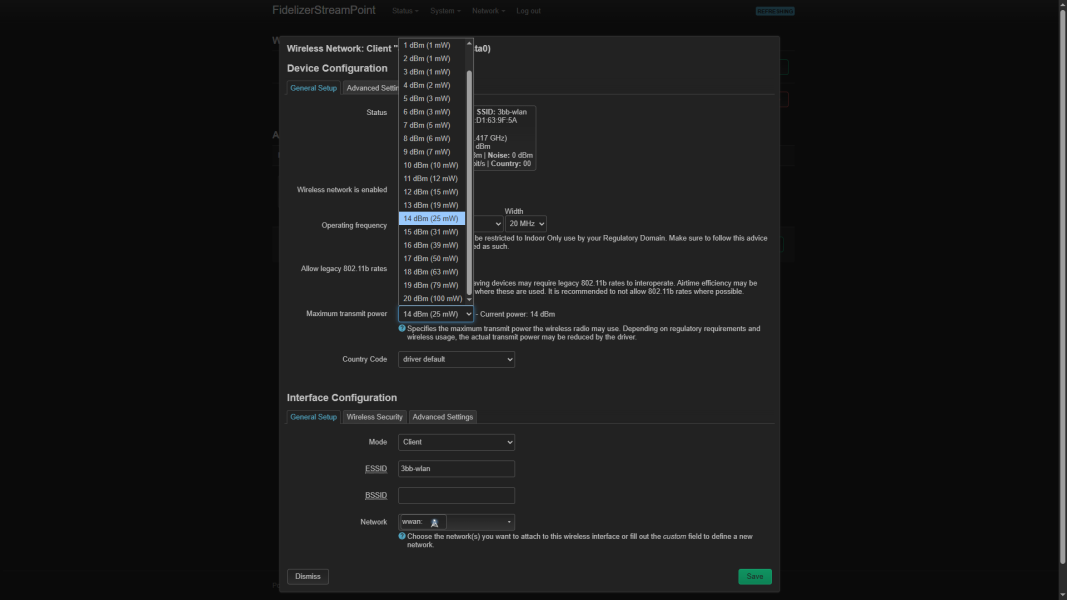The width and height of the screenshot is (1067, 600).
Task: Click the REFRESHING indicator badge in header
Action: (775, 11)
